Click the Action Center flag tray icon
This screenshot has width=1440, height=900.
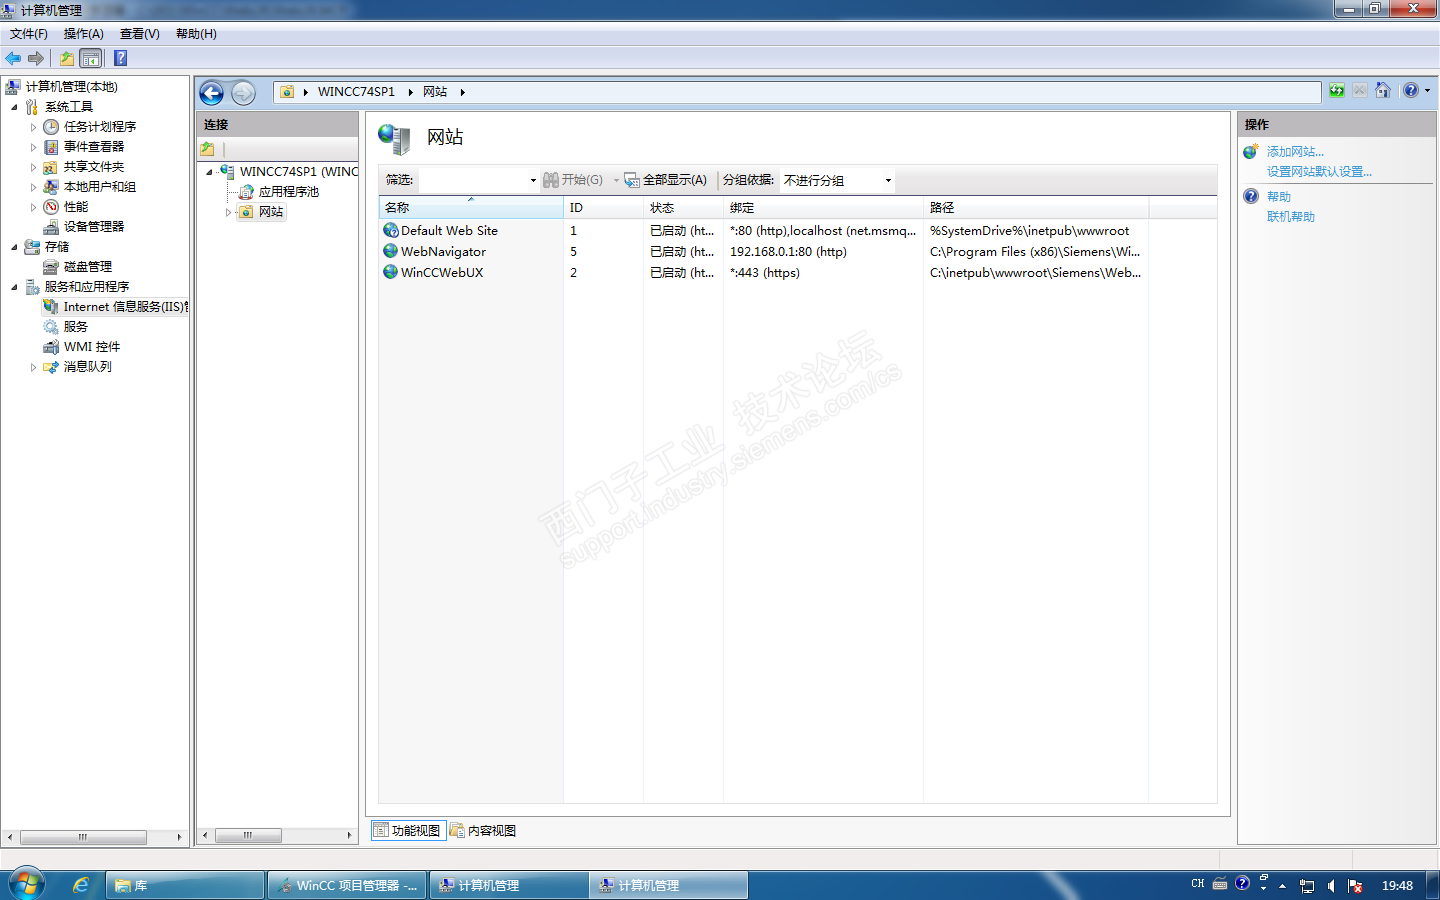[1355, 886]
